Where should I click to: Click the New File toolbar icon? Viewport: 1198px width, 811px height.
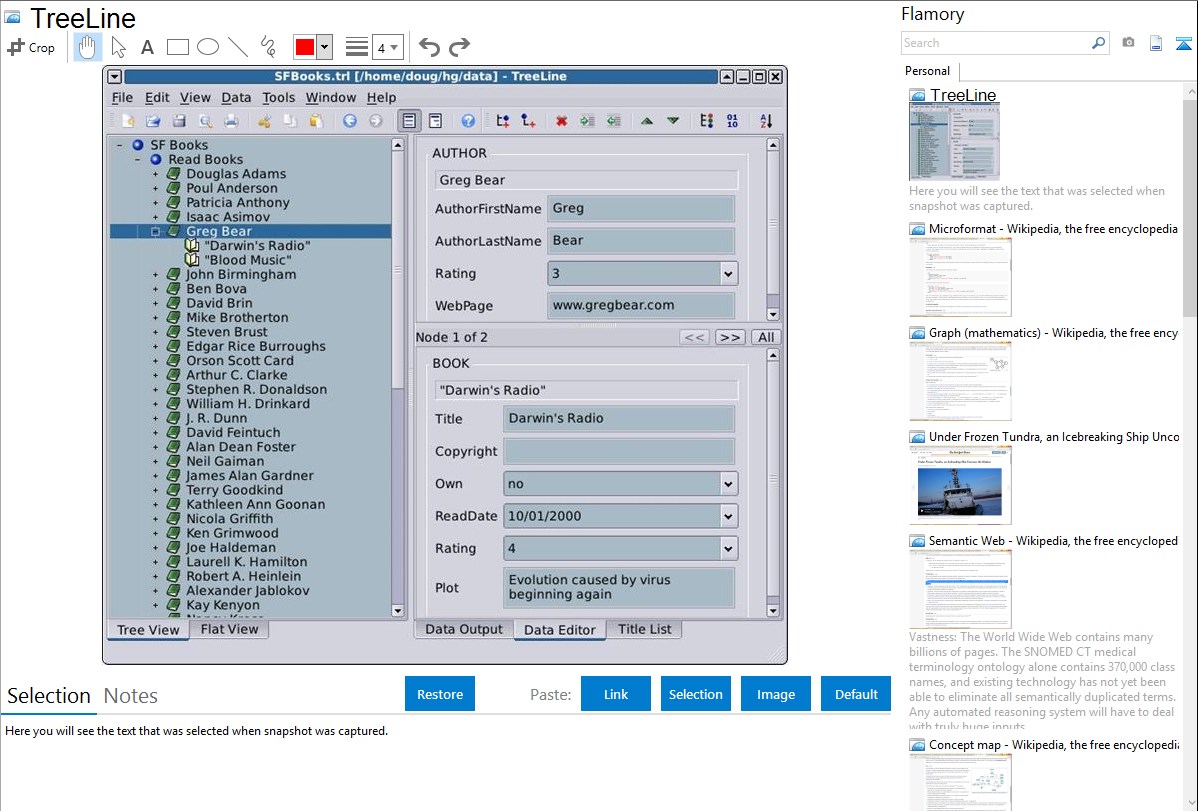click(x=128, y=121)
